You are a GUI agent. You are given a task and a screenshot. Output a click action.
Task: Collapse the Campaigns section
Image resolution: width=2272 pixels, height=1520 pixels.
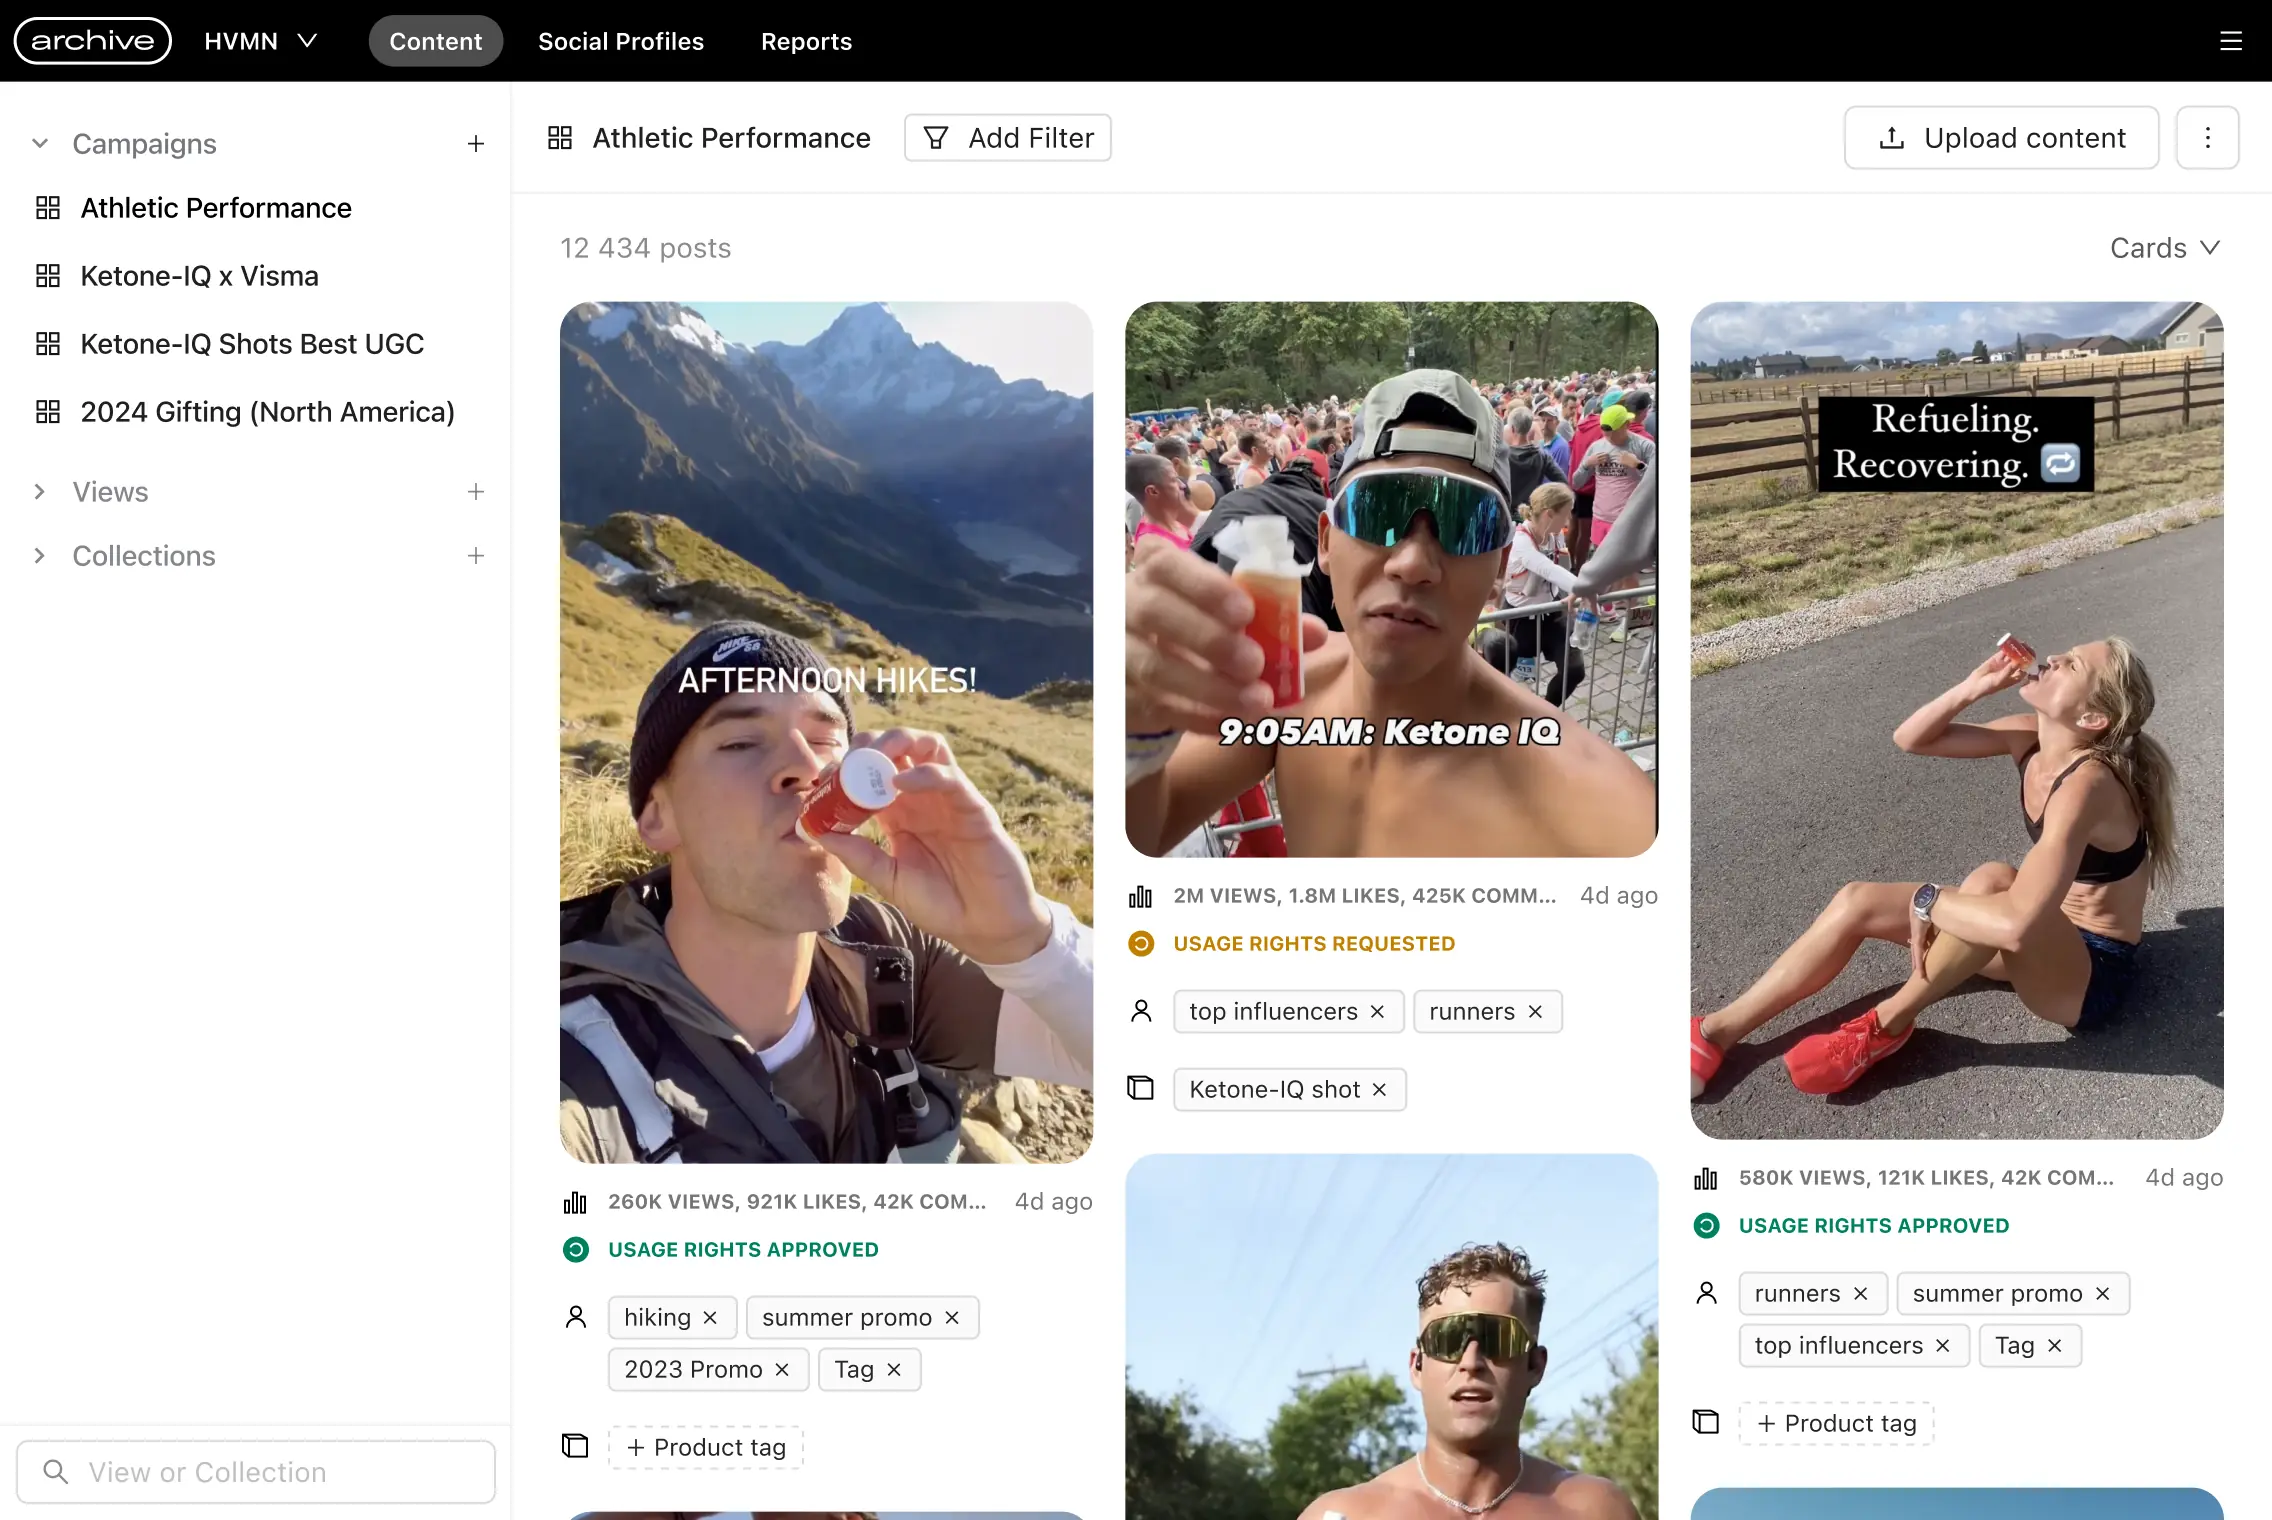coord(40,144)
